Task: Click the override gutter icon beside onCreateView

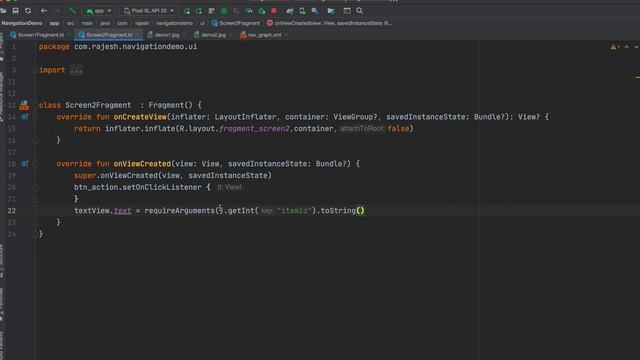Action: (24, 117)
